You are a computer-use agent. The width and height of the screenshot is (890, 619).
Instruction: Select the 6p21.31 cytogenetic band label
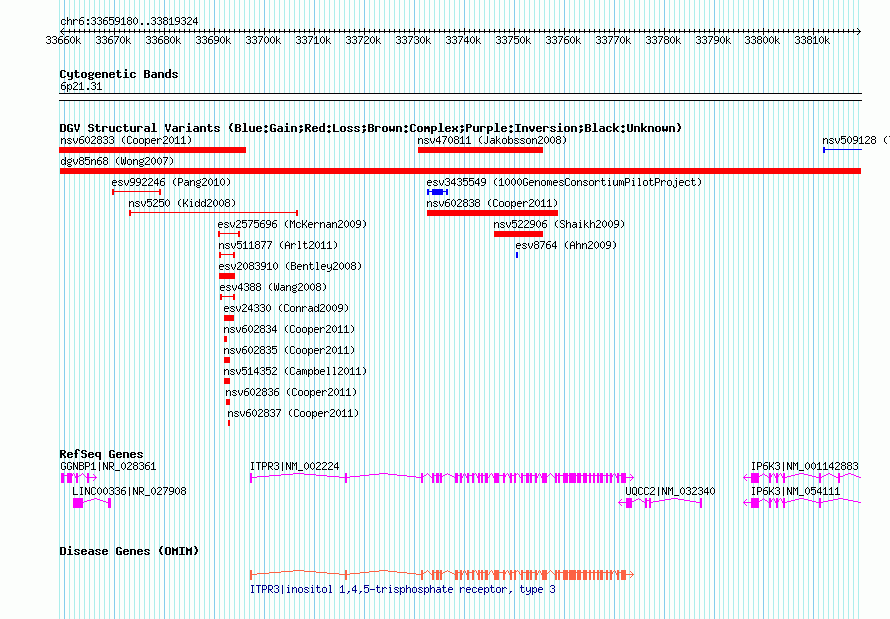[81, 86]
